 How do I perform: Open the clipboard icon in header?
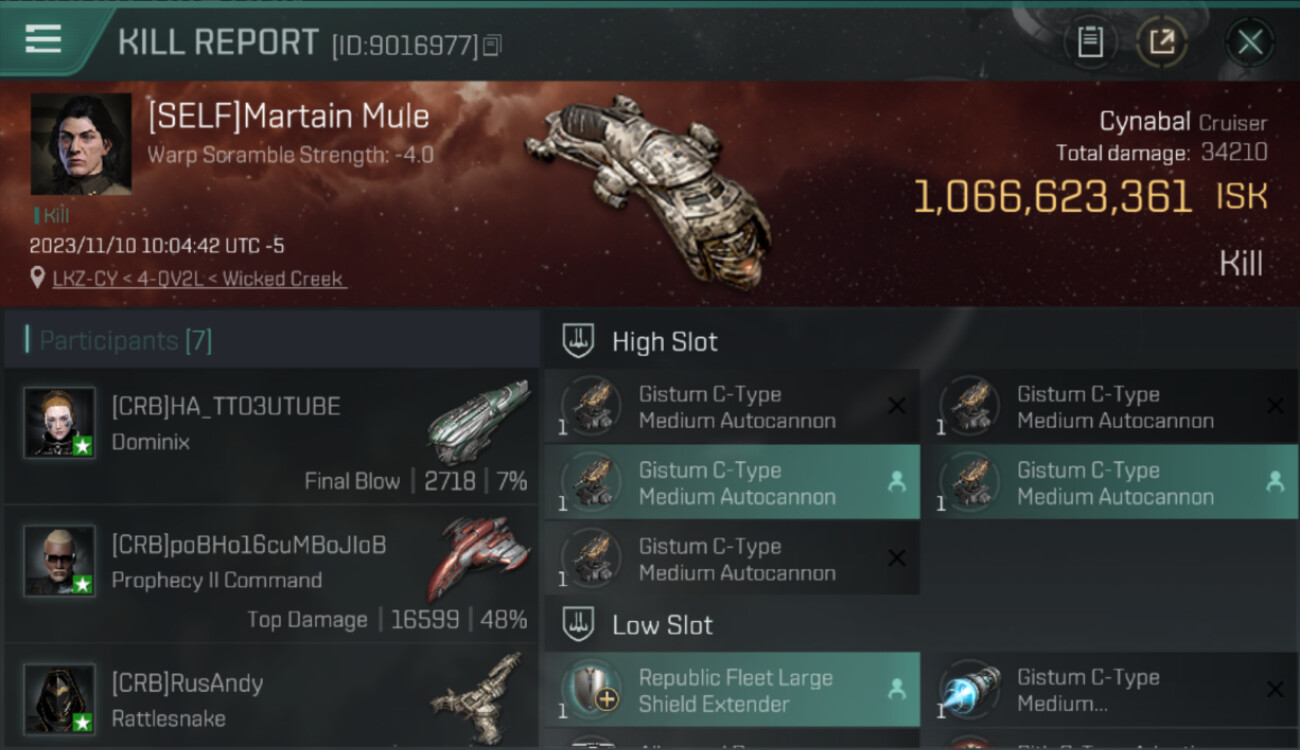pyautogui.click(x=1090, y=42)
